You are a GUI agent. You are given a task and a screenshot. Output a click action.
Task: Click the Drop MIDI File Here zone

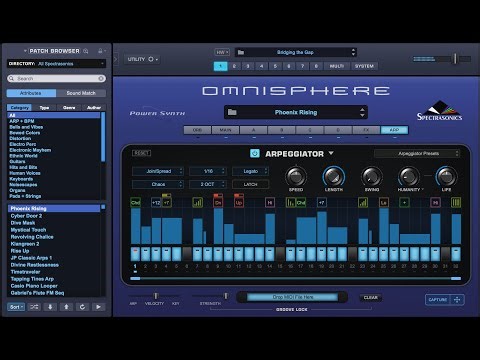(292, 297)
